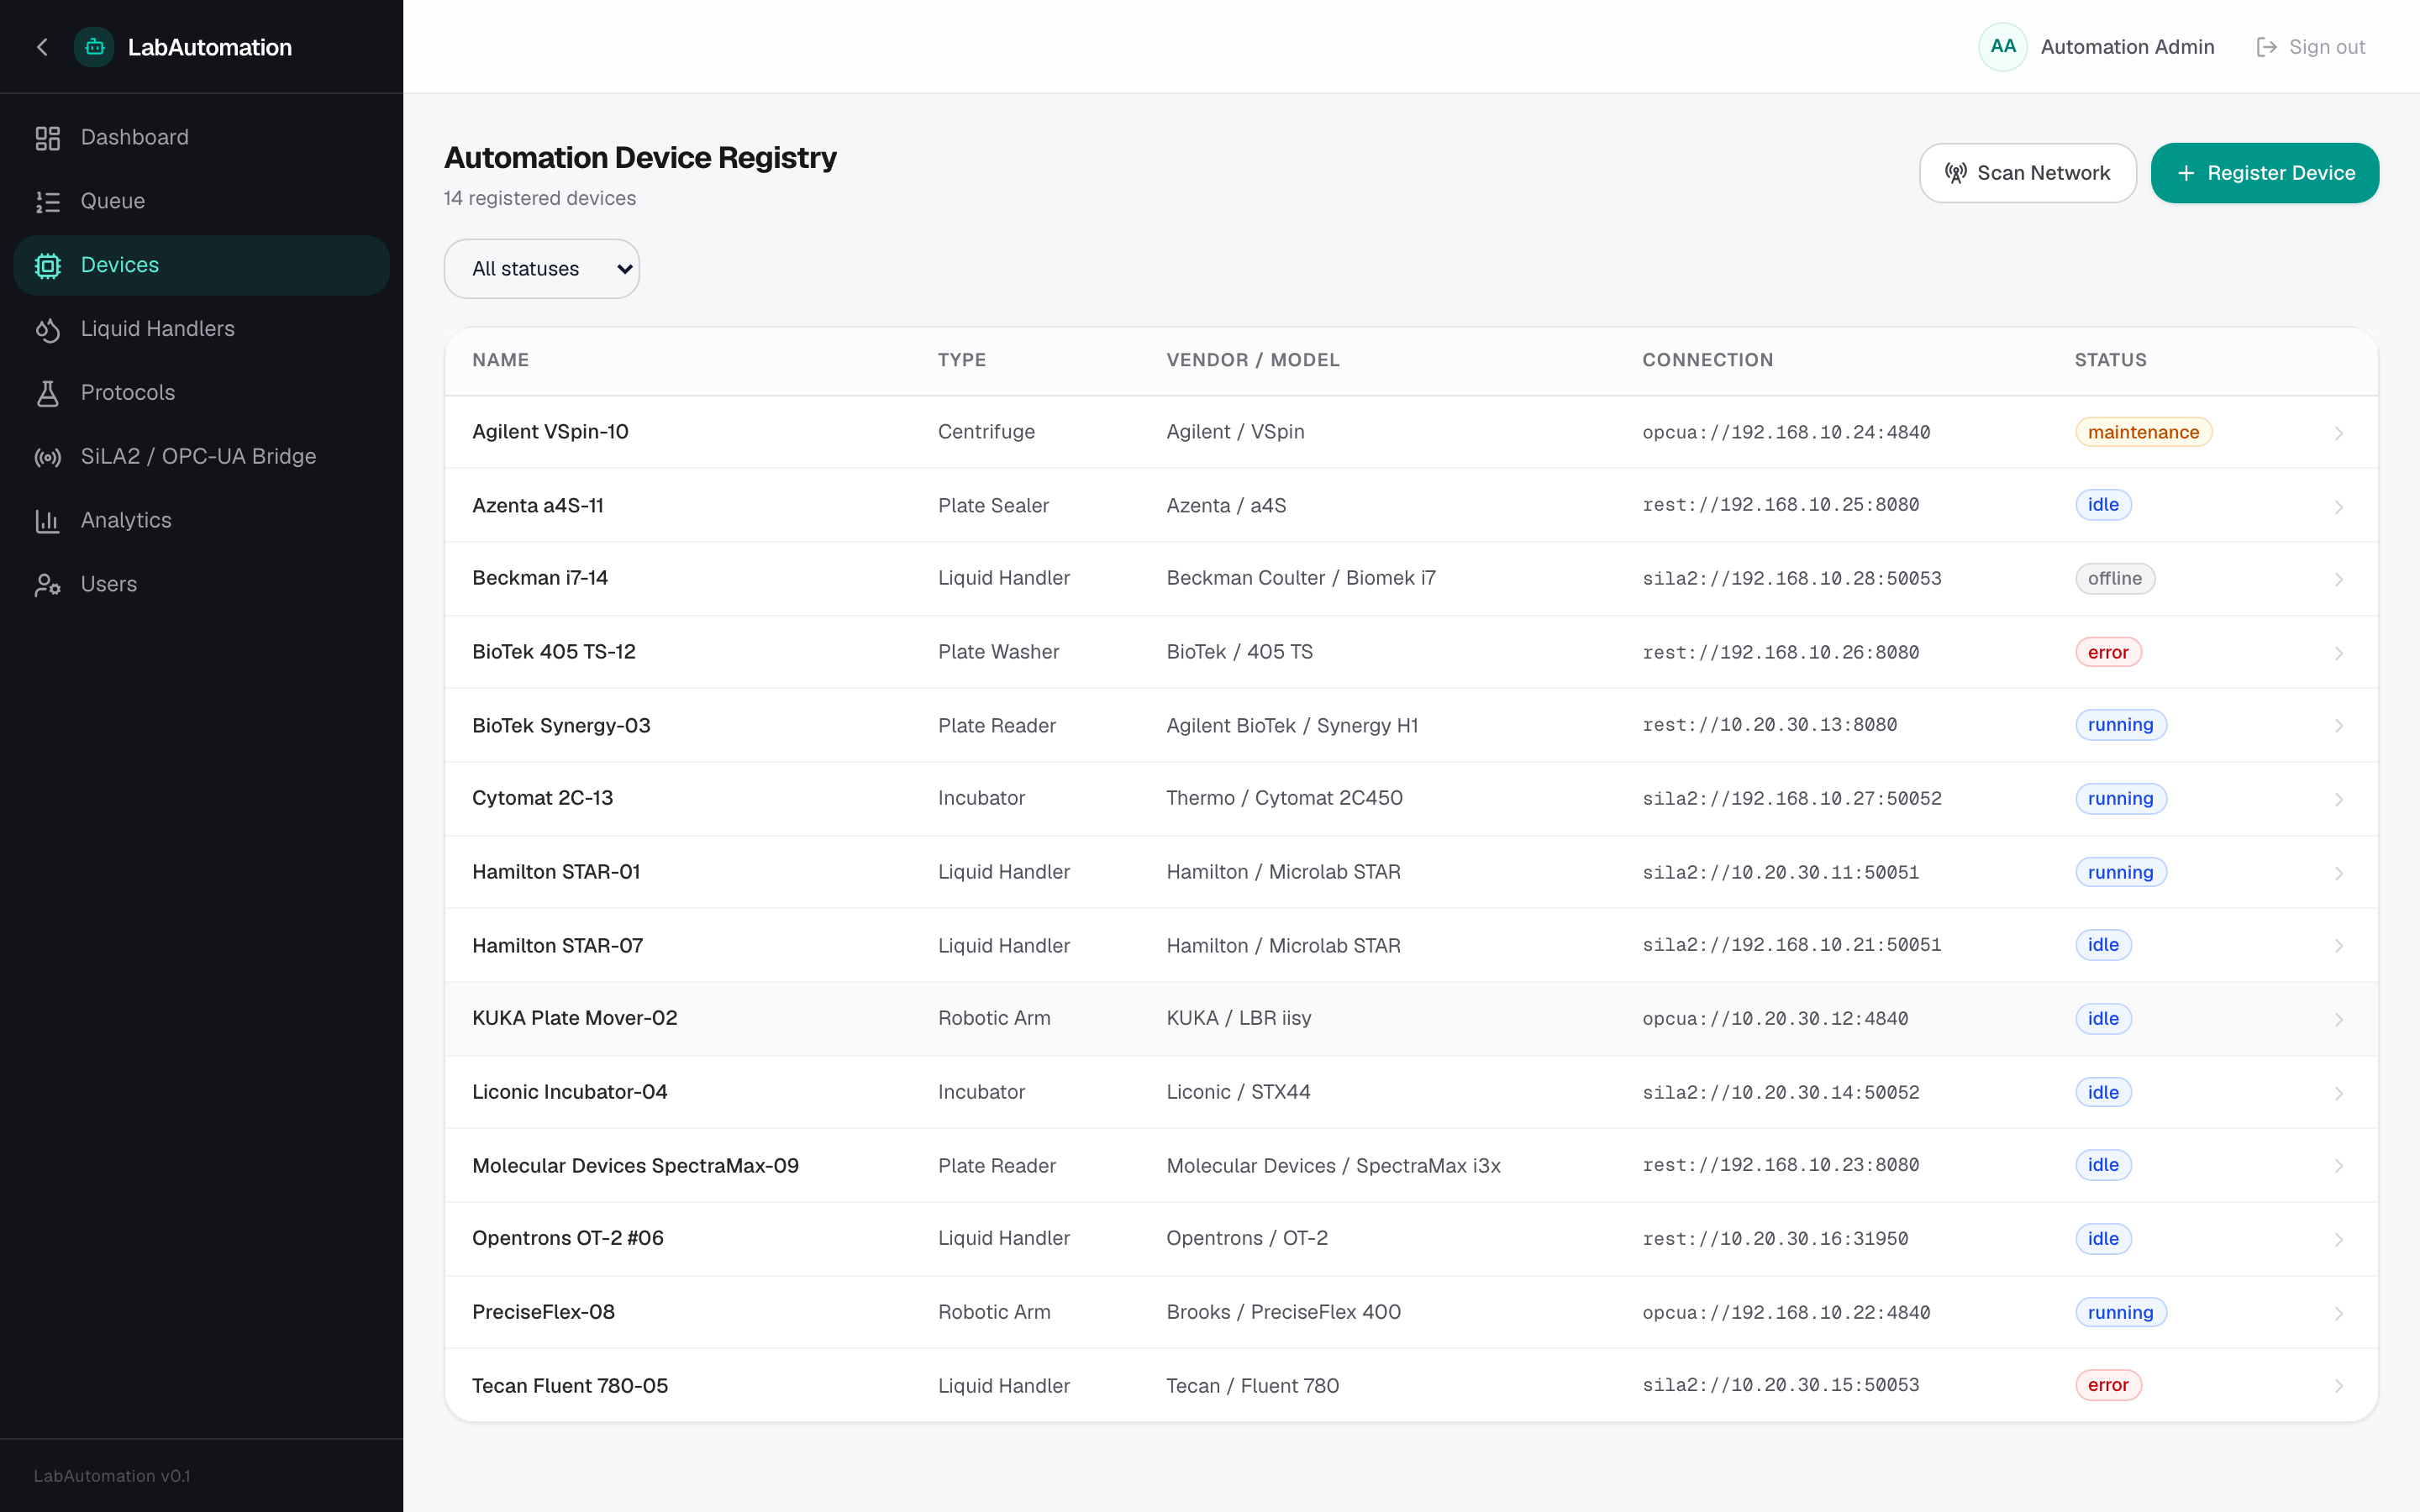Expand the Liconic Incubator-04 row chevron
The height and width of the screenshot is (1512, 2420).
point(2338,1093)
